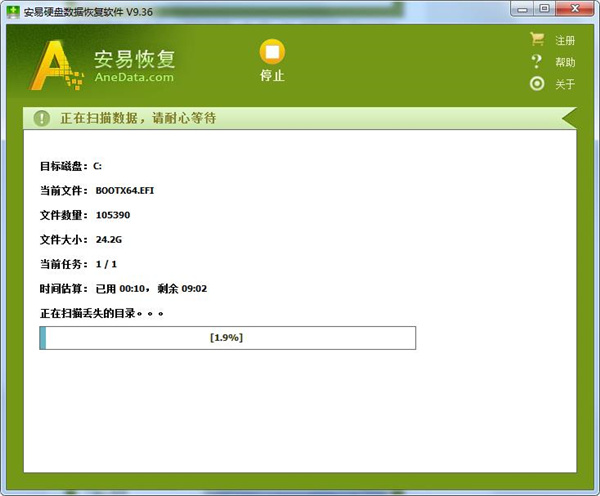The width and height of the screenshot is (600, 496).
Task: Click the green exclamation status icon
Action: pos(41,118)
